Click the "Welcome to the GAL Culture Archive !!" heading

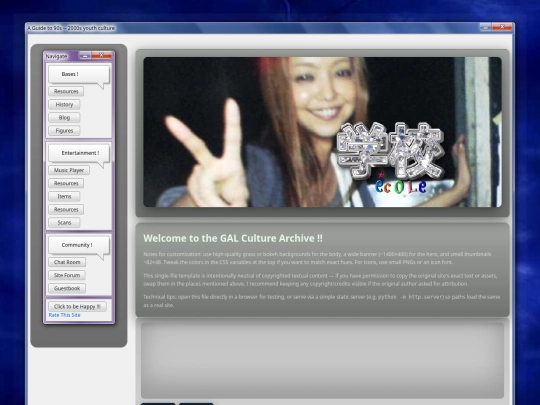point(233,238)
